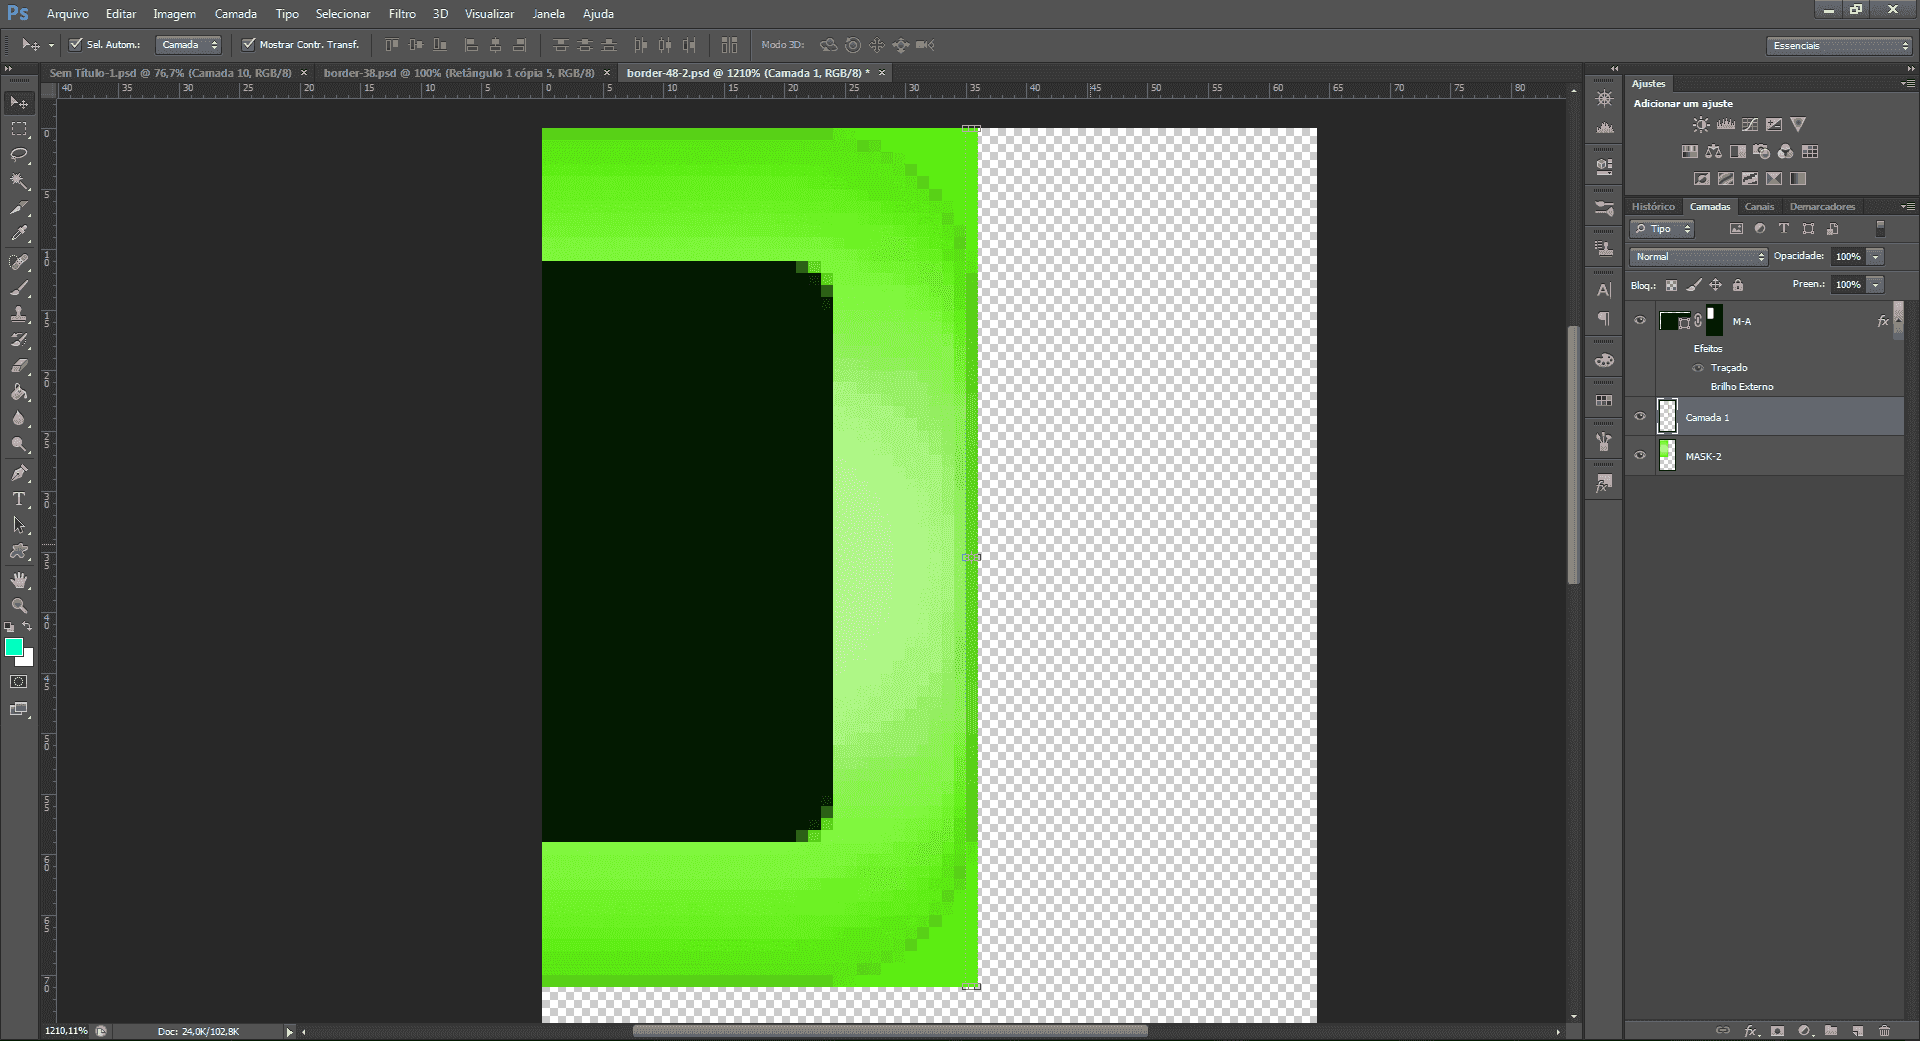Select the Lasso tool
Screen dimensions: 1920x1041
19,155
